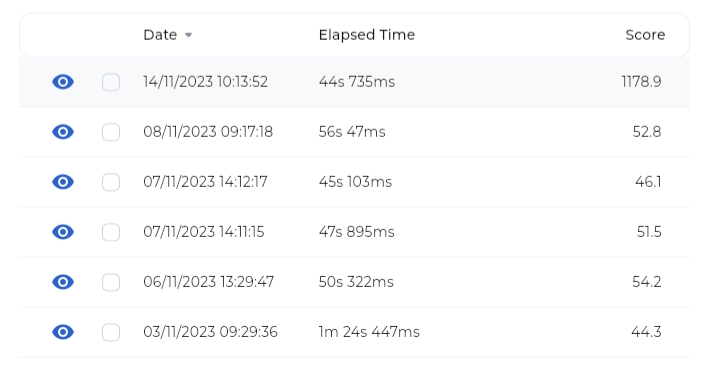View the 14/11/2023 10:13:52 result
Viewport: 717px width, 386px height.
click(x=63, y=82)
